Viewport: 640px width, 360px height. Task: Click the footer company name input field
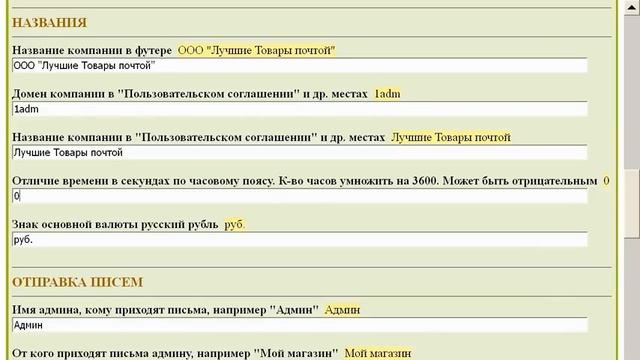(x=300, y=65)
